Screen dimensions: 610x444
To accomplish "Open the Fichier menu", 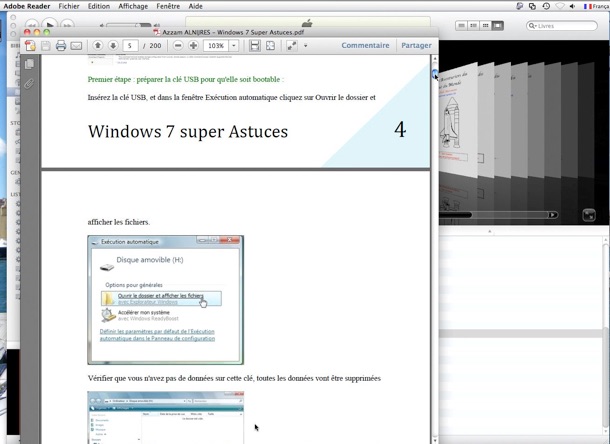I will [69, 6].
